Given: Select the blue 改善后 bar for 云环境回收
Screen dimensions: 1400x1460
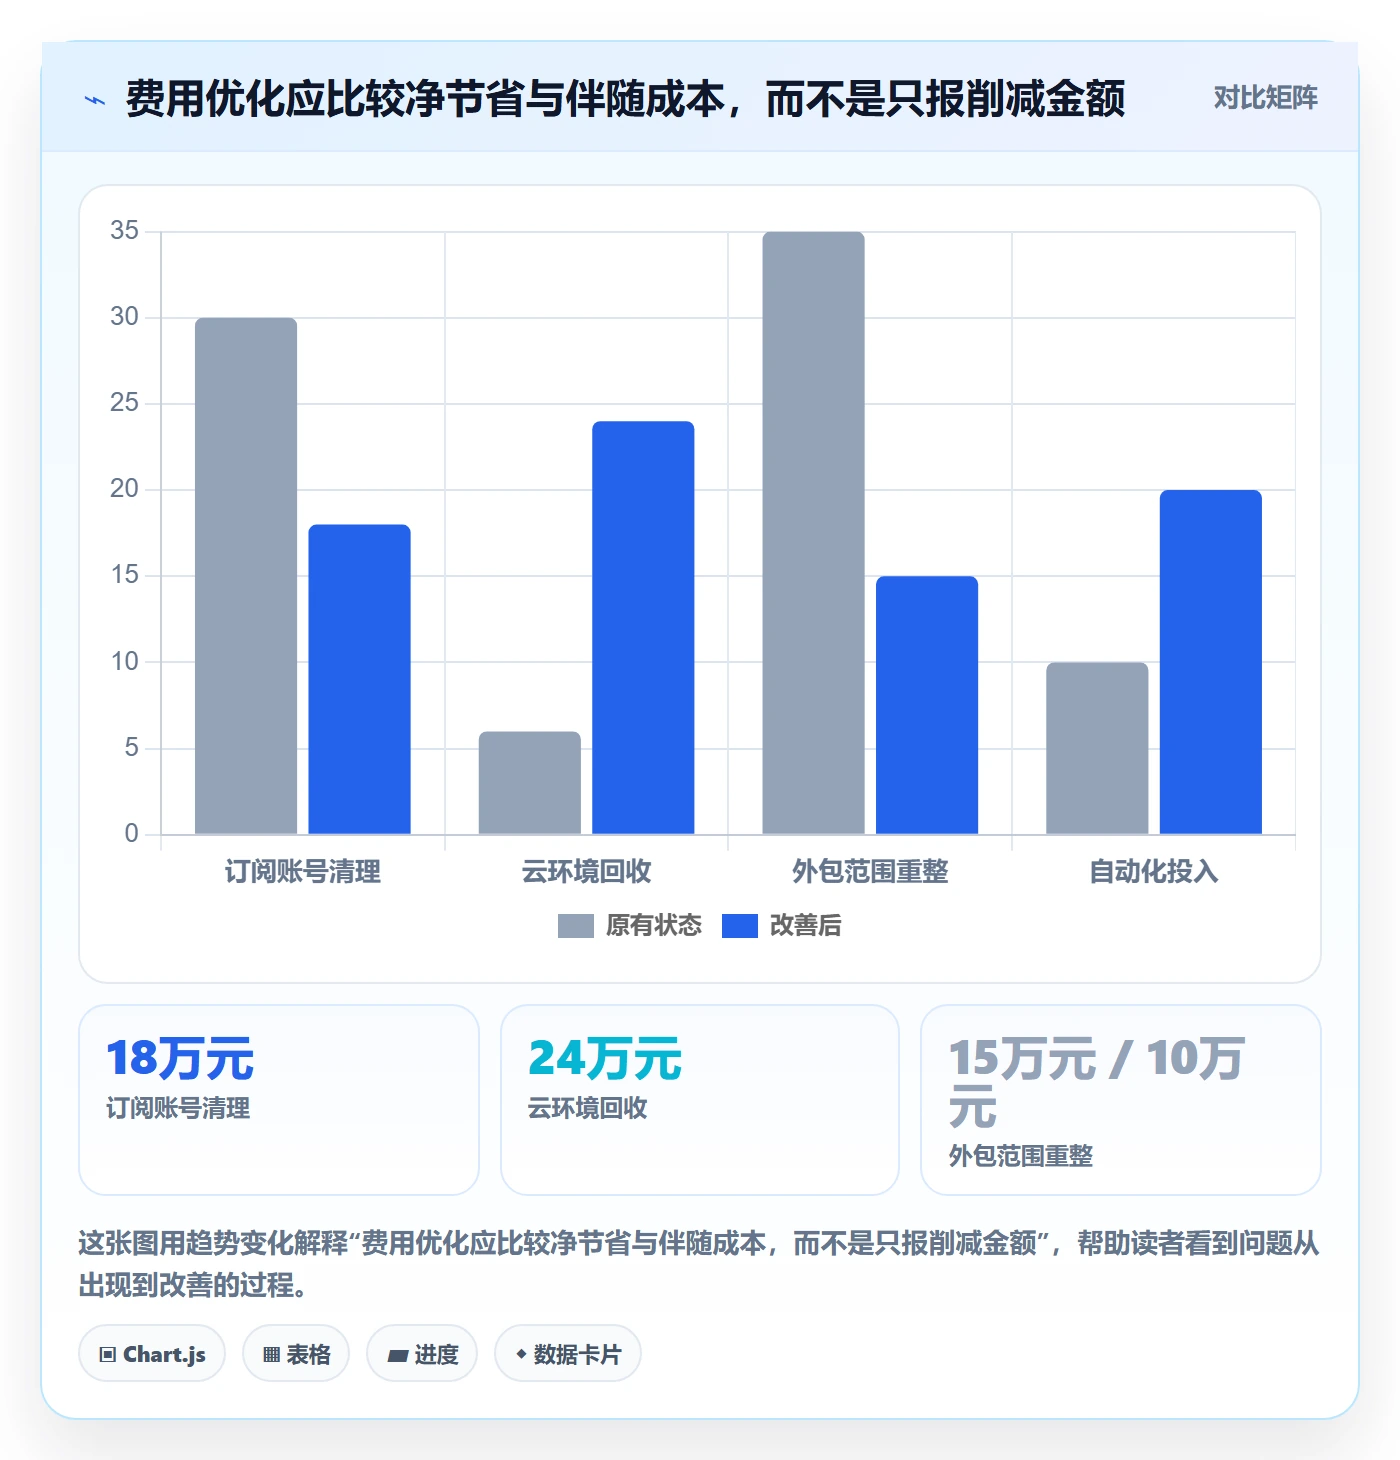Looking at the screenshot, I should [643, 628].
